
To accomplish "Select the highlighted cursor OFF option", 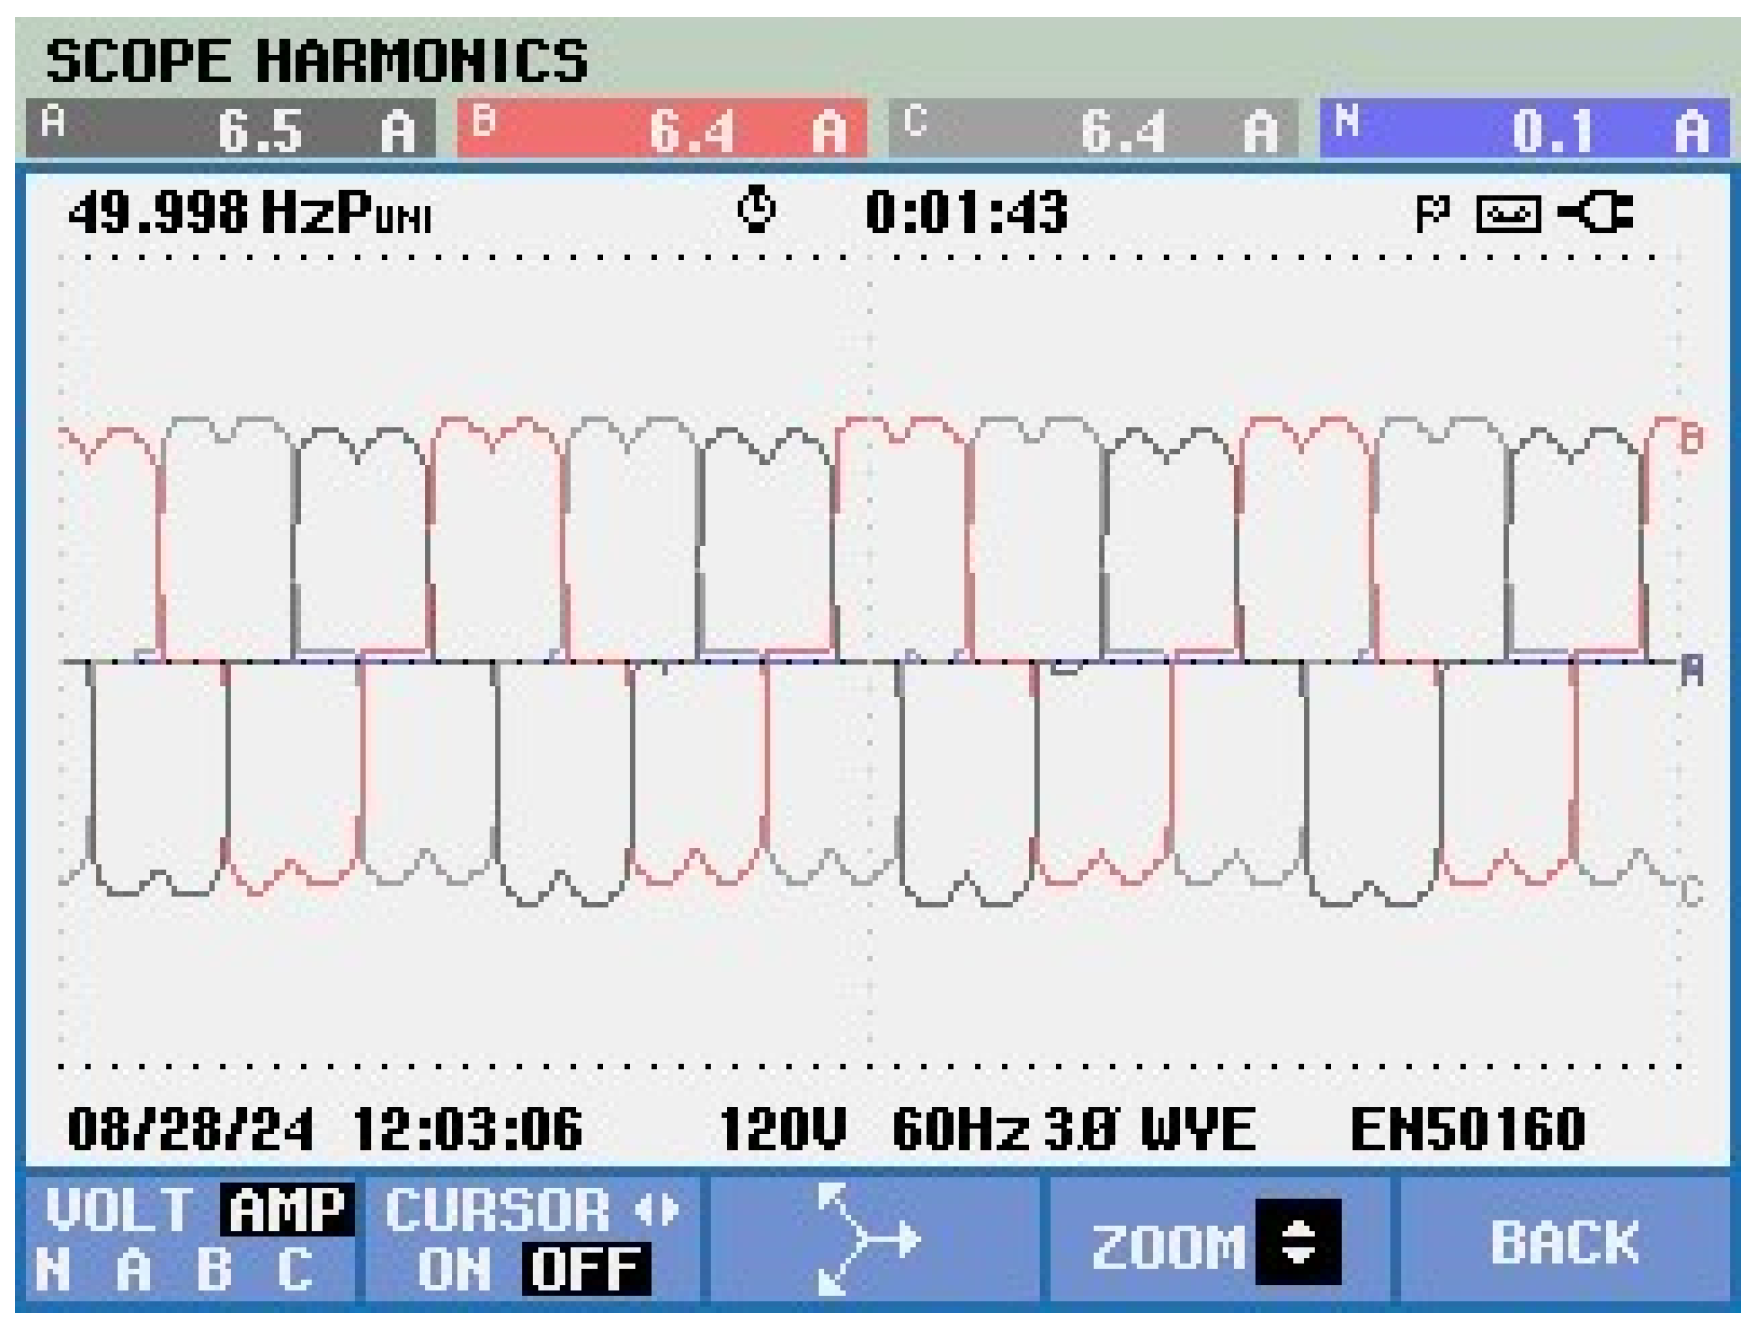I will [586, 1270].
